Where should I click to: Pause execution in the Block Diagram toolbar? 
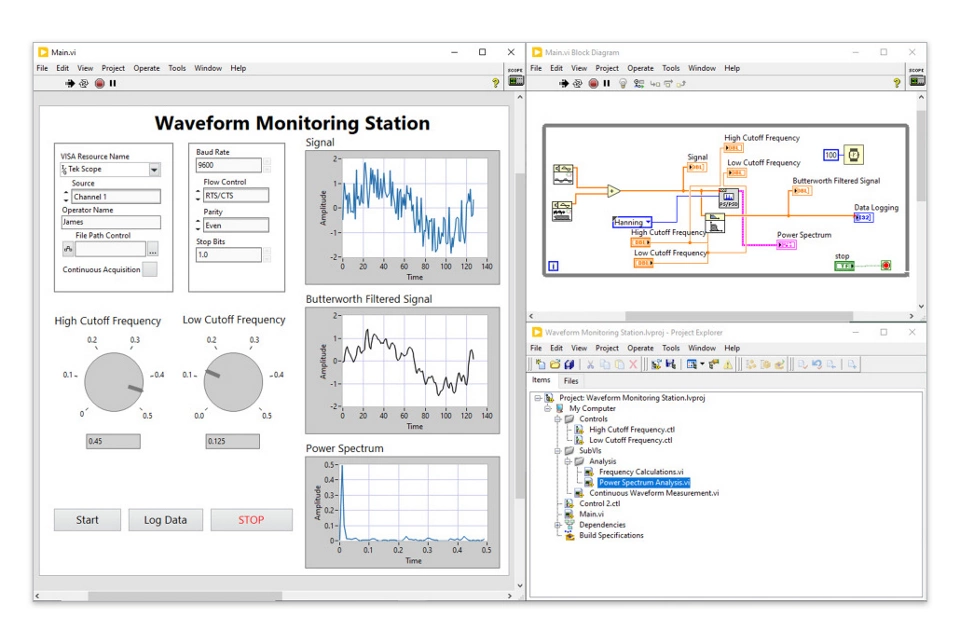point(605,84)
